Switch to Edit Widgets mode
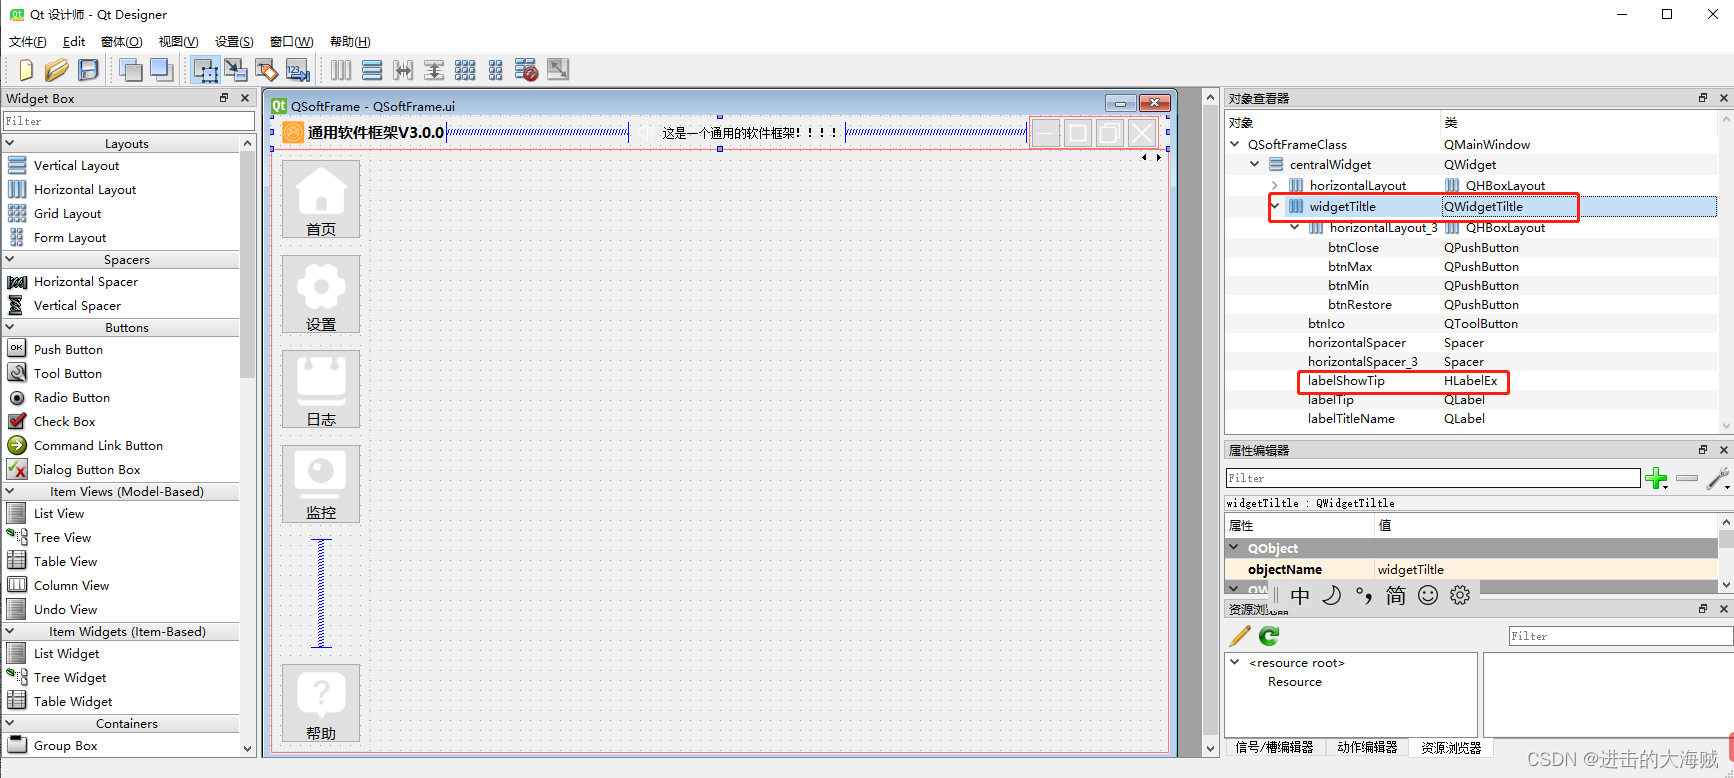 tap(205, 70)
